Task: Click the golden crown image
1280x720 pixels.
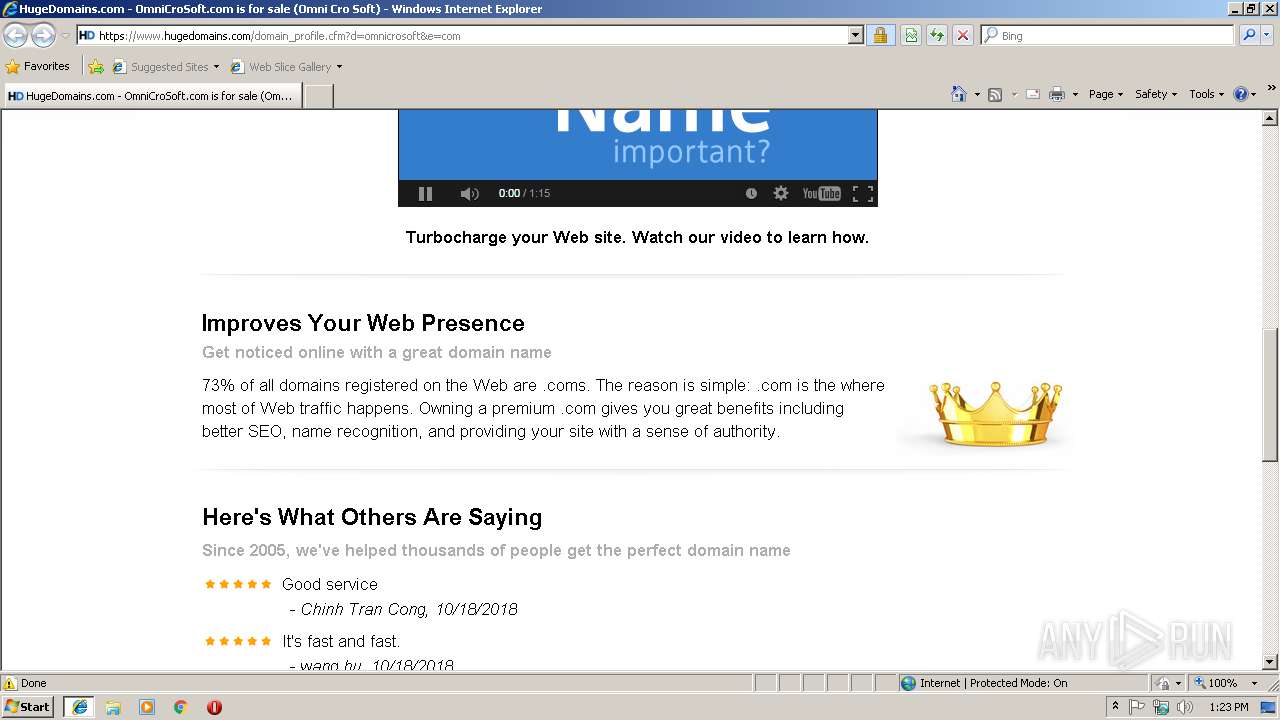Action: coord(994,413)
